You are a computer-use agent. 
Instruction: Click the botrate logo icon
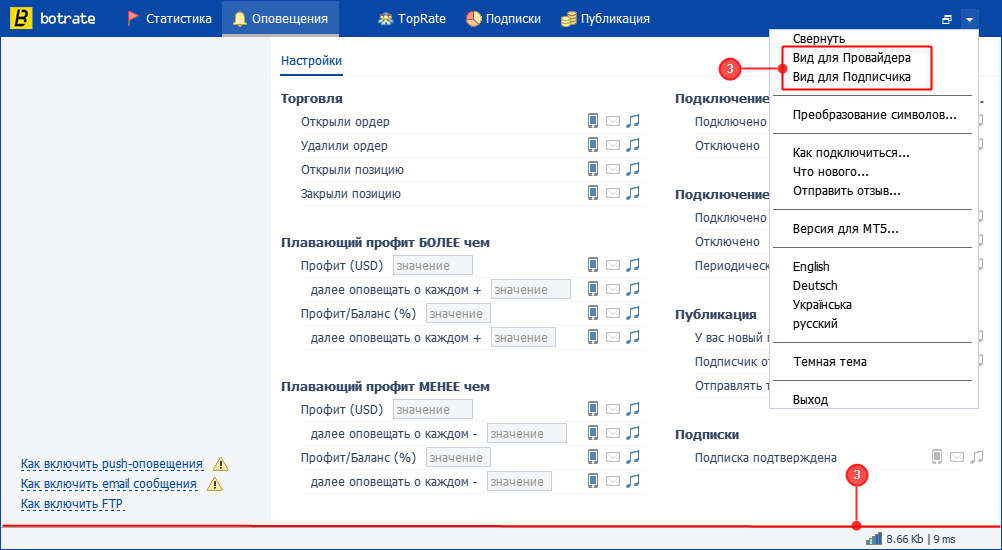point(21,19)
